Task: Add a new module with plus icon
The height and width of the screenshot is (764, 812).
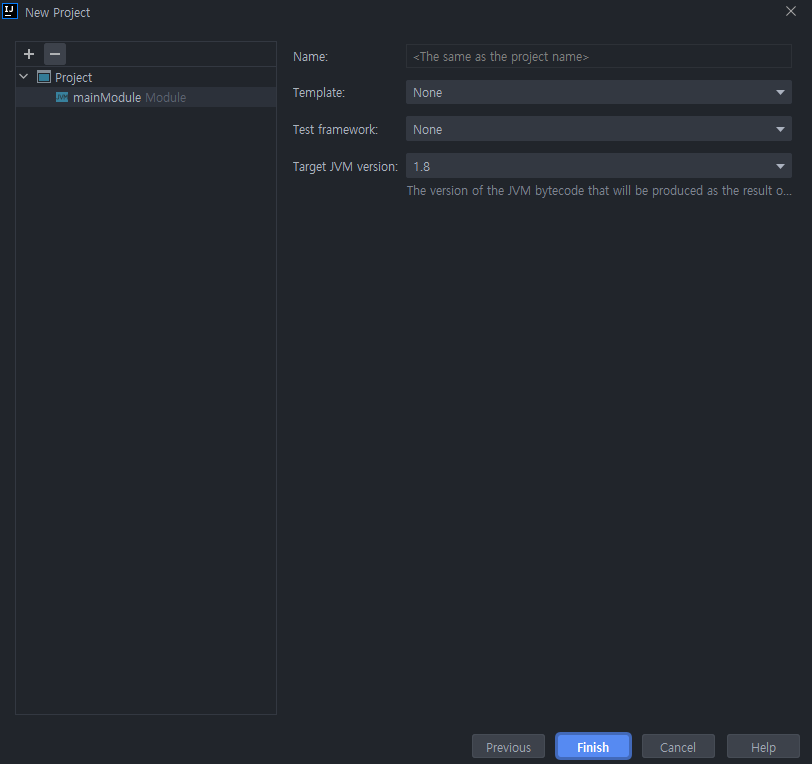Action: tap(29, 54)
